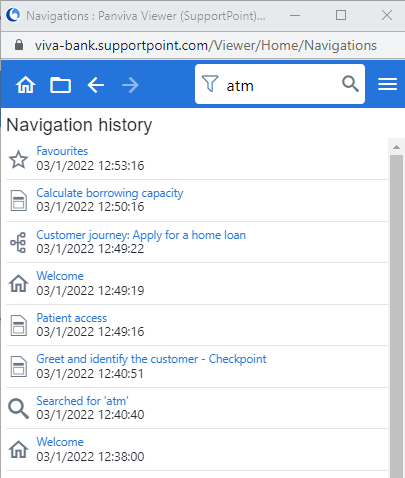Open the Welcome link dated 12:38:00
This screenshot has height=478, width=405.
pyautogui.click(x=60, y=442)
